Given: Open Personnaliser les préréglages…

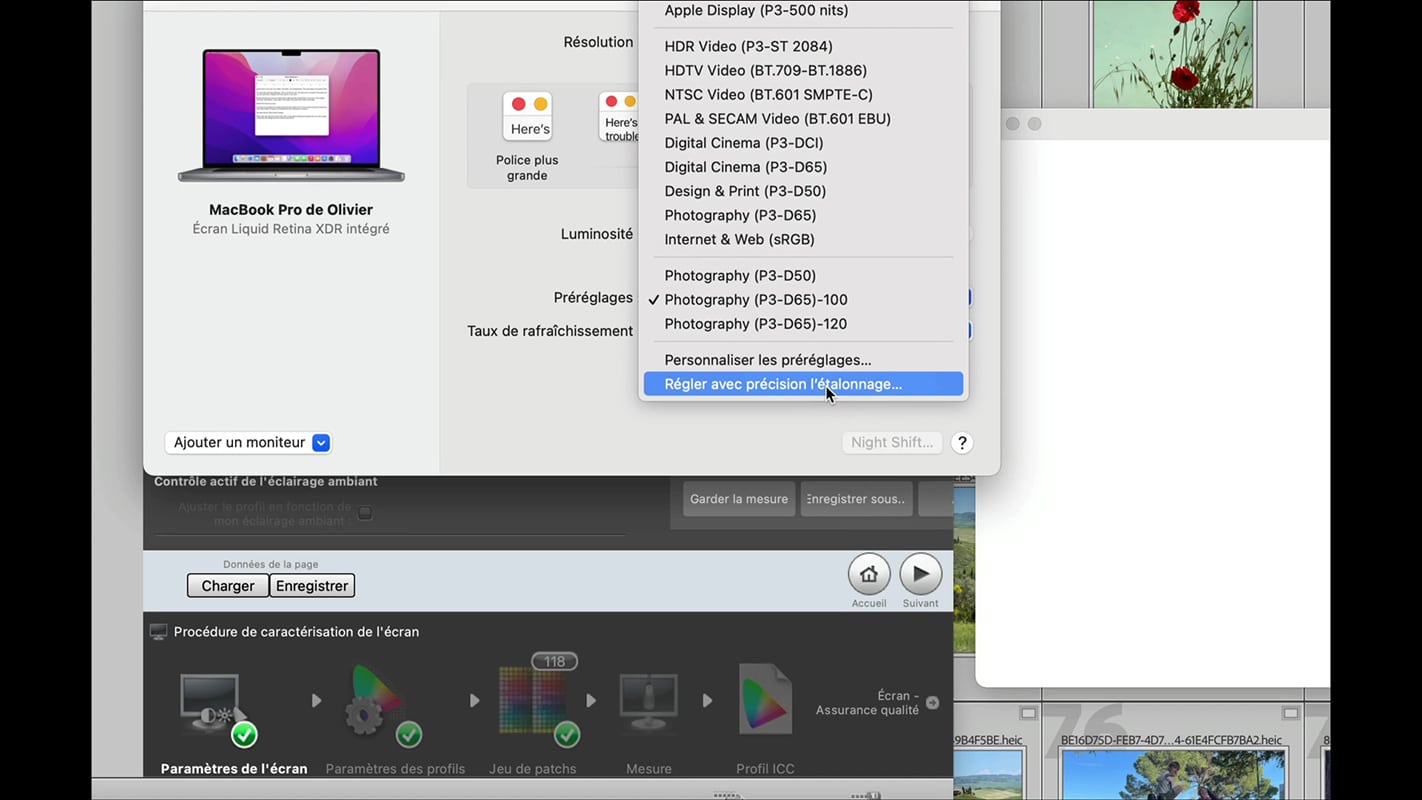Looking at the screenshot, I should pyautogui.click(x=803, y=360).
